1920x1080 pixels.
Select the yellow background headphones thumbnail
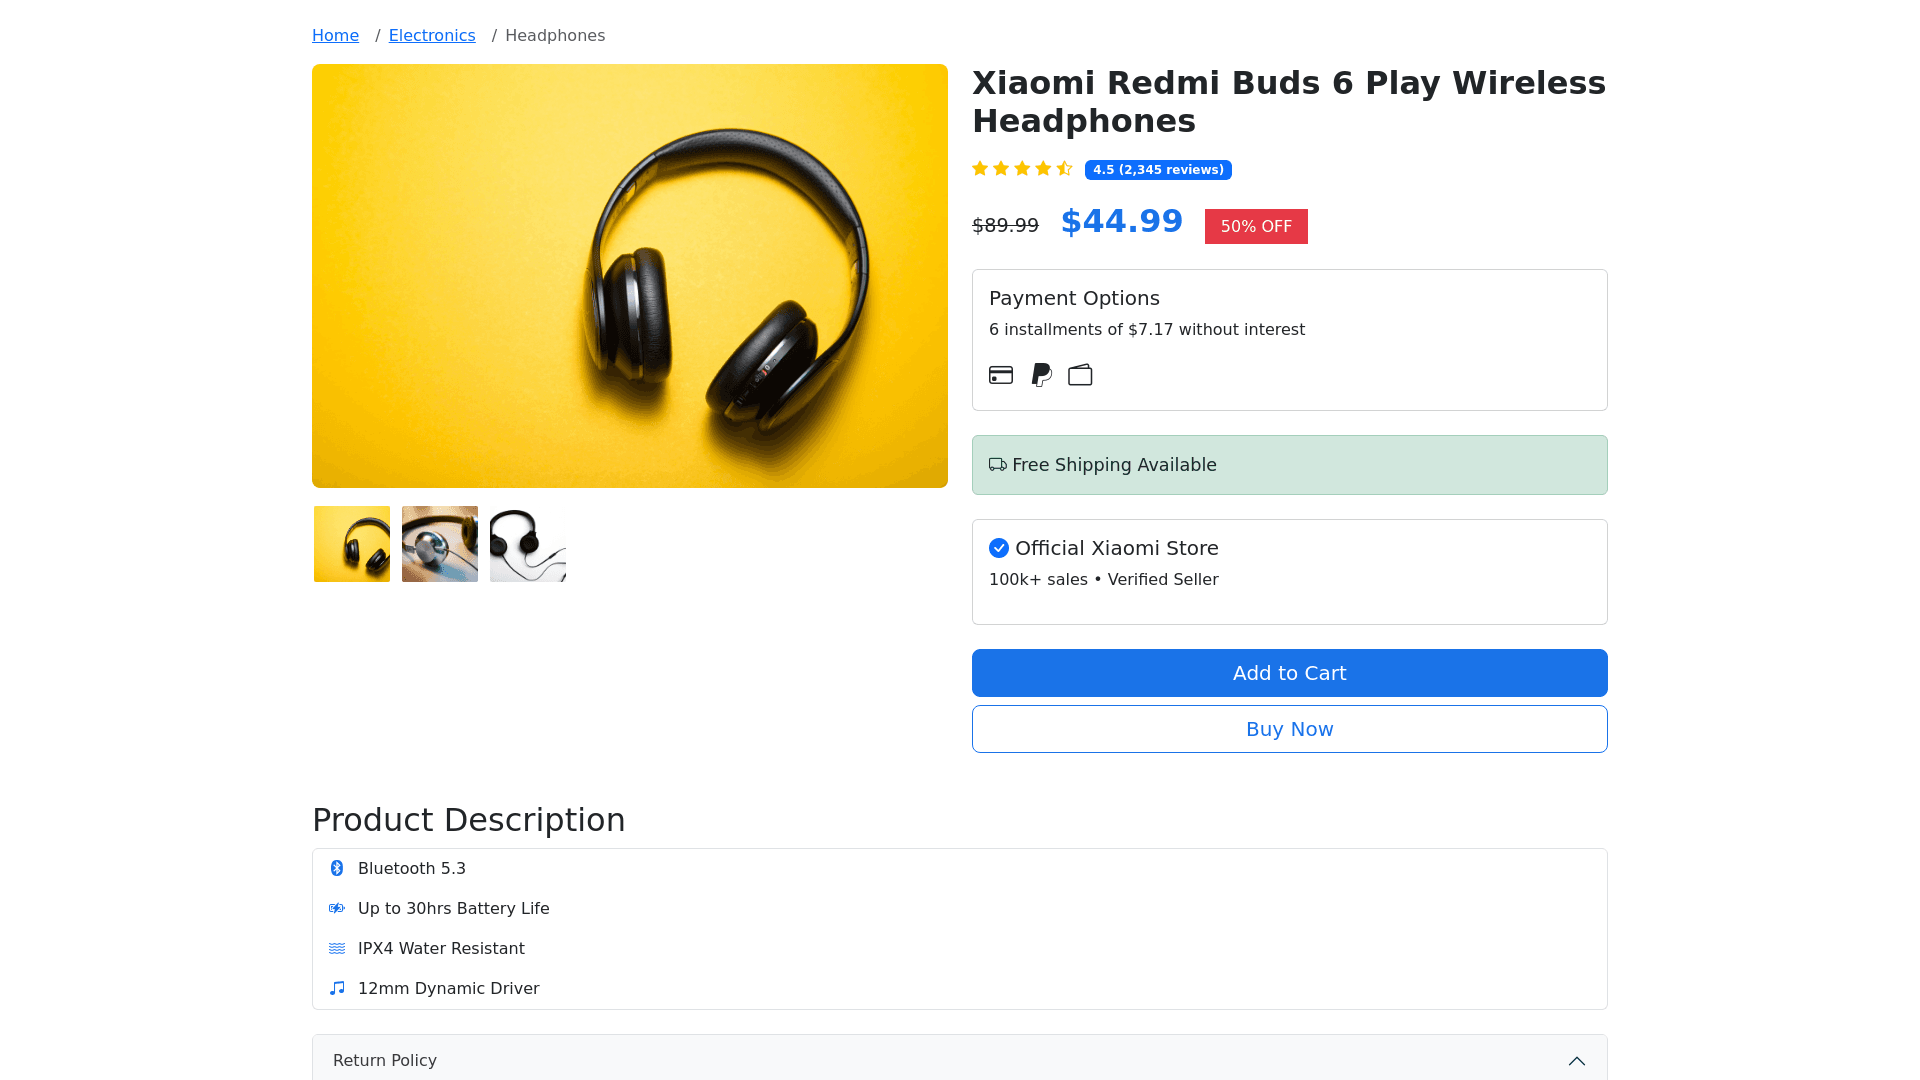click(x=352, y=544)
